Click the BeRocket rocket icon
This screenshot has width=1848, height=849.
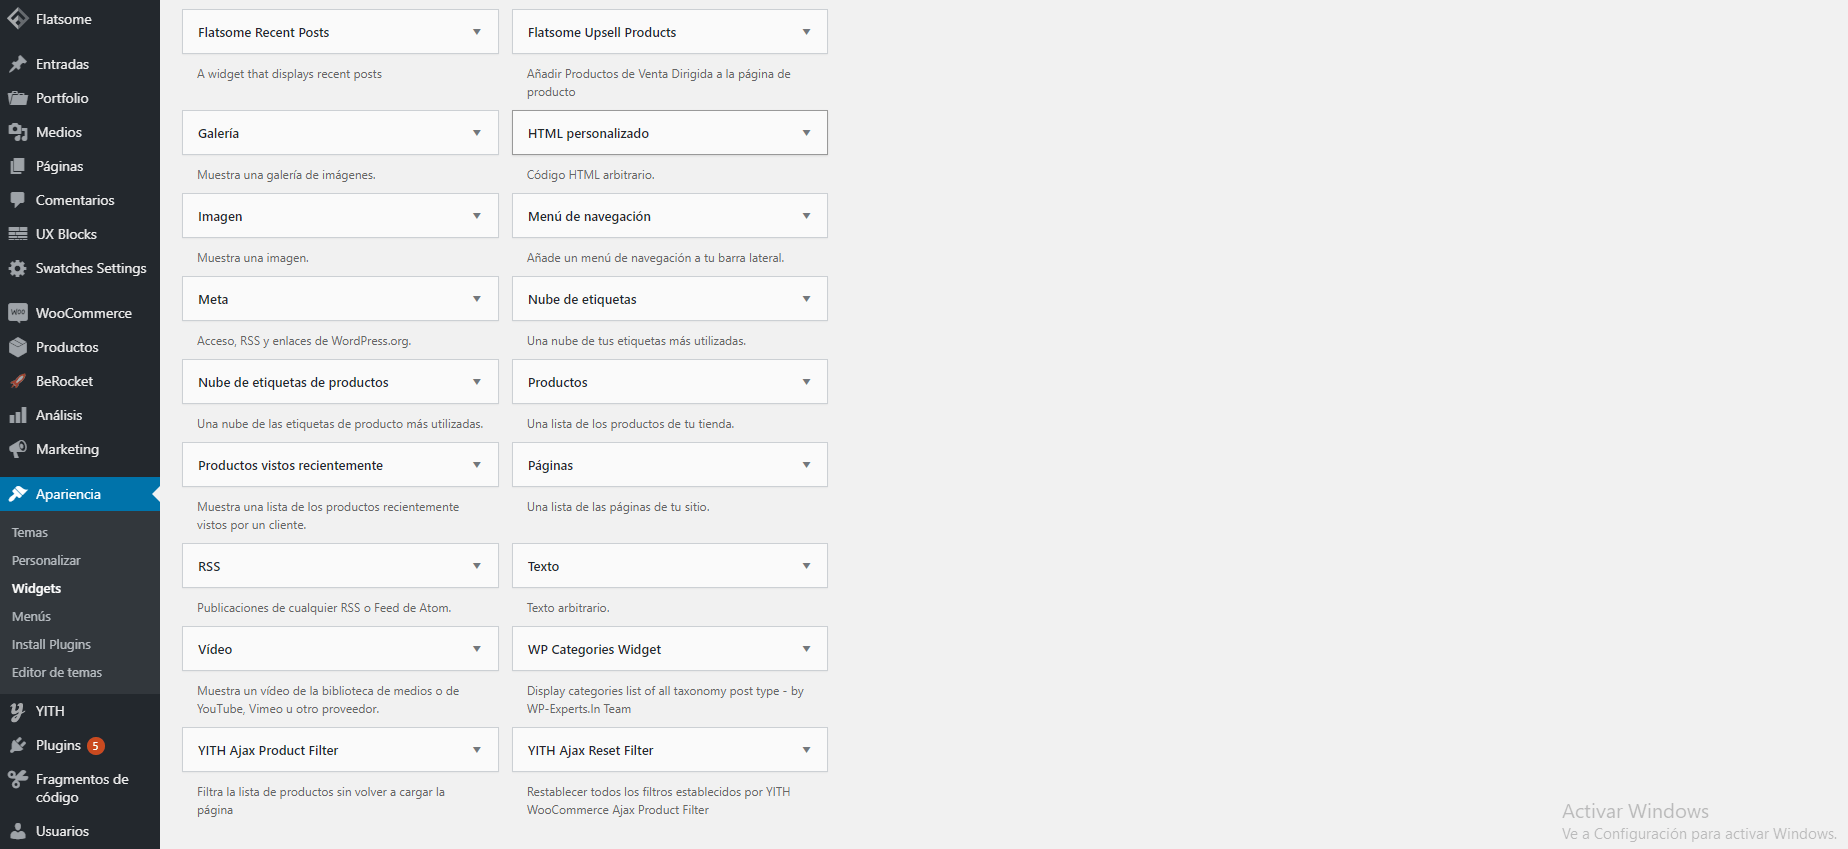[x=18, y=381]
